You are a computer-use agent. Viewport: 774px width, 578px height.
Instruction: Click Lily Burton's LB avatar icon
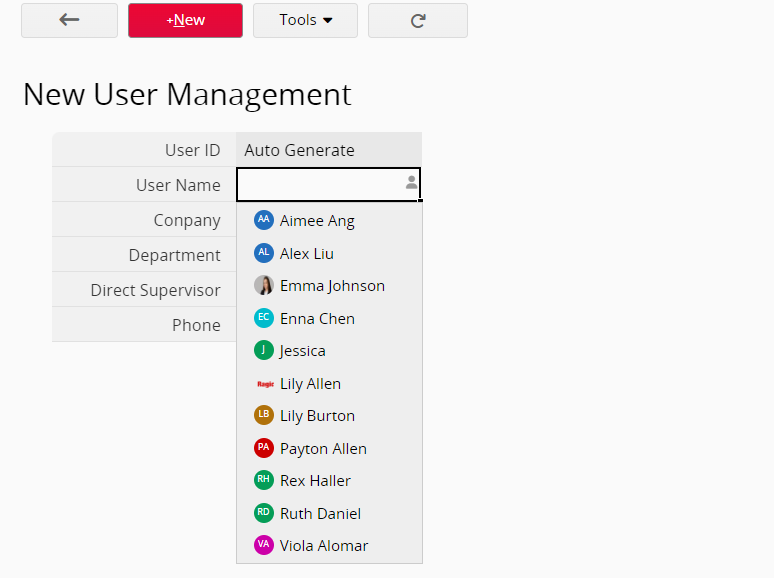(264, 415)
